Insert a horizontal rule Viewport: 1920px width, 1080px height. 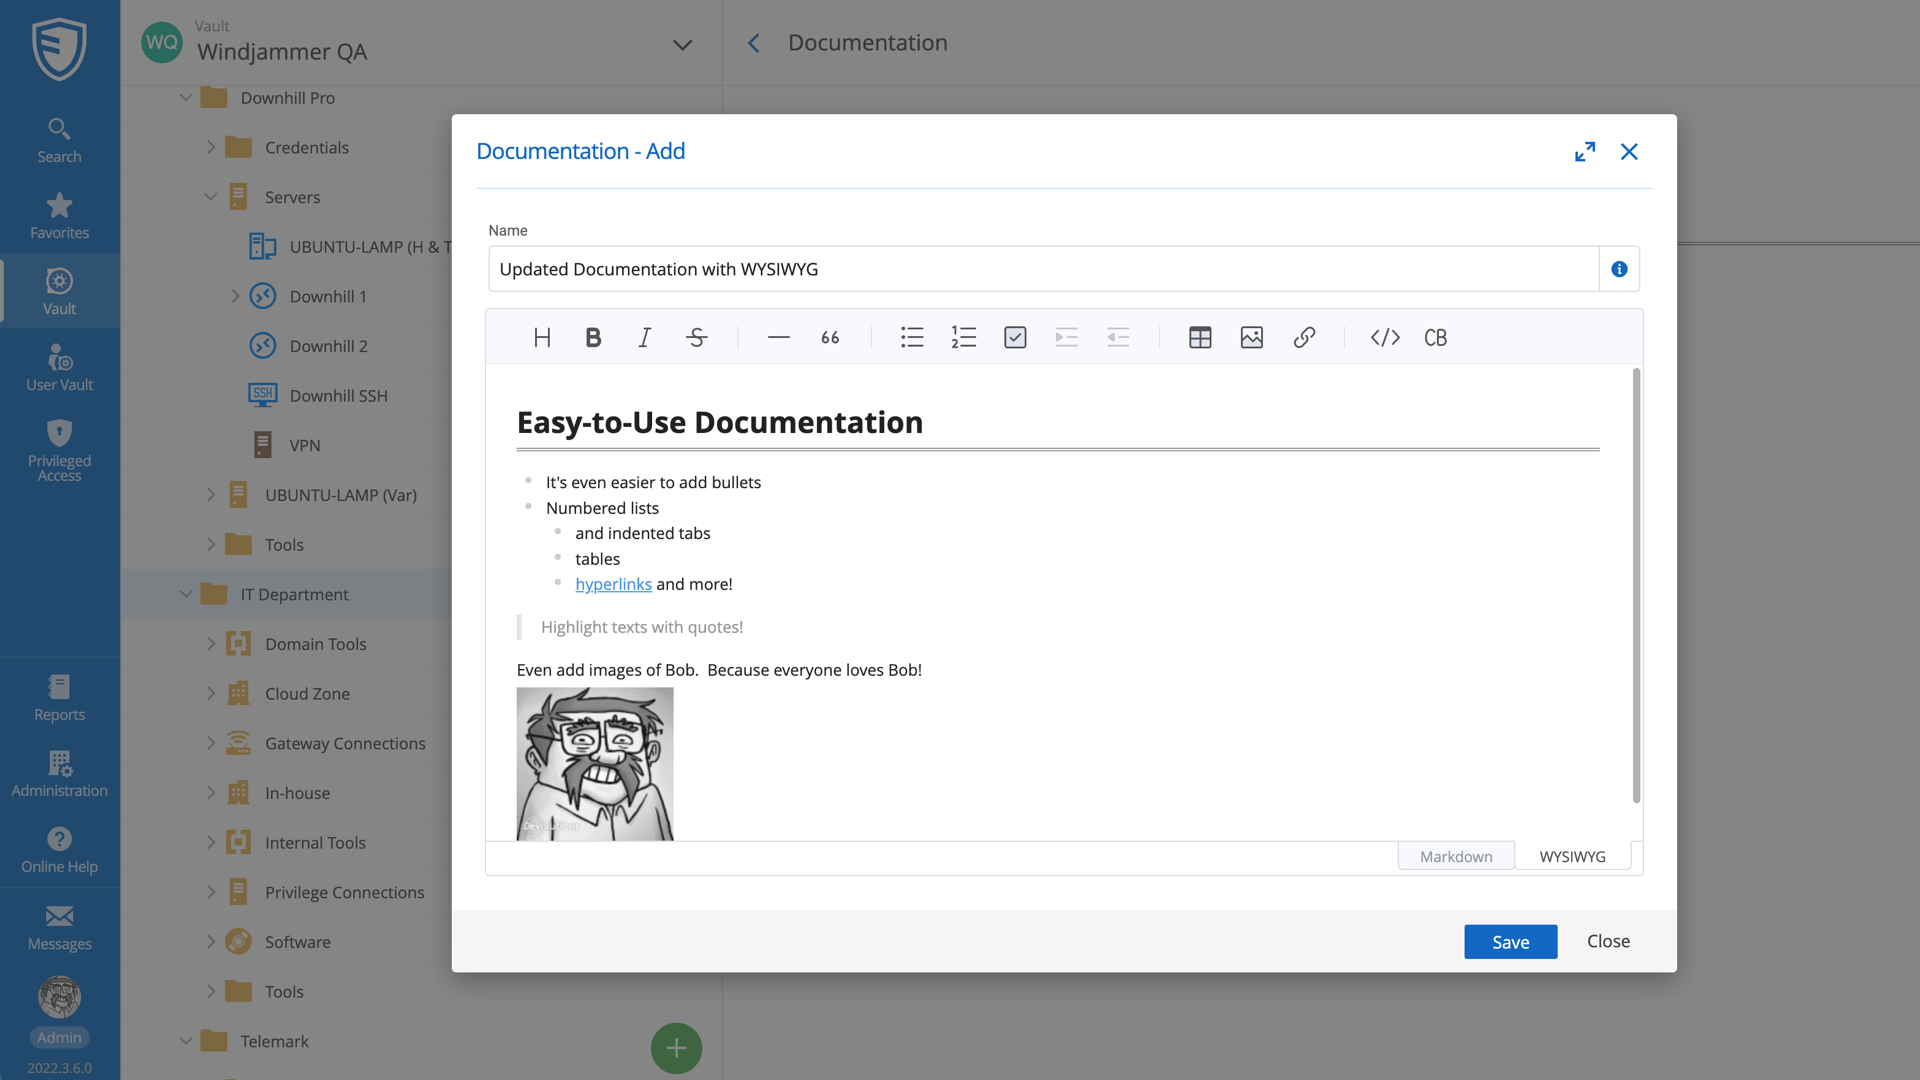point(778,337)
